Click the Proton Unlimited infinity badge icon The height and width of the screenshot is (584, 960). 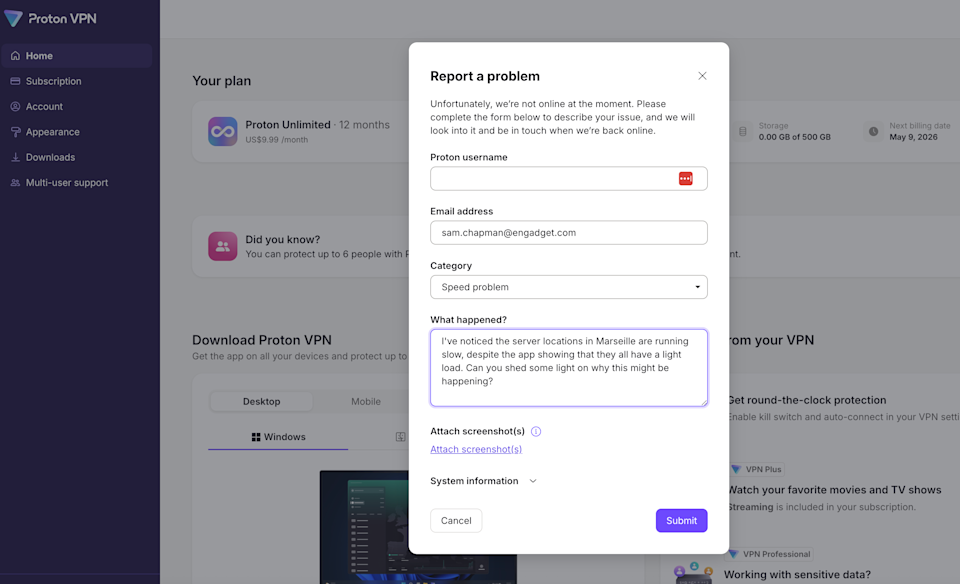(x=222, y=131)
